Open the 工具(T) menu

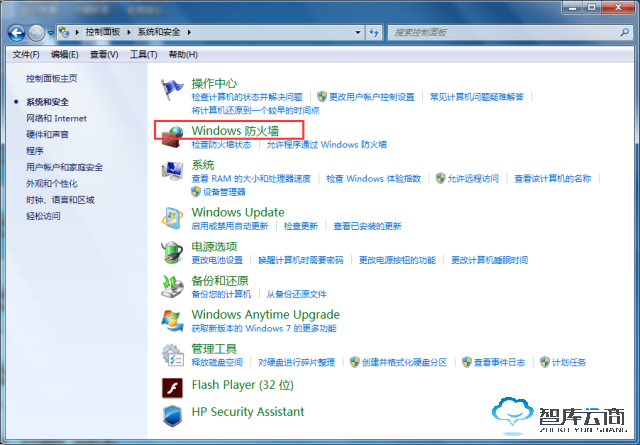click(x=143, y=54)
